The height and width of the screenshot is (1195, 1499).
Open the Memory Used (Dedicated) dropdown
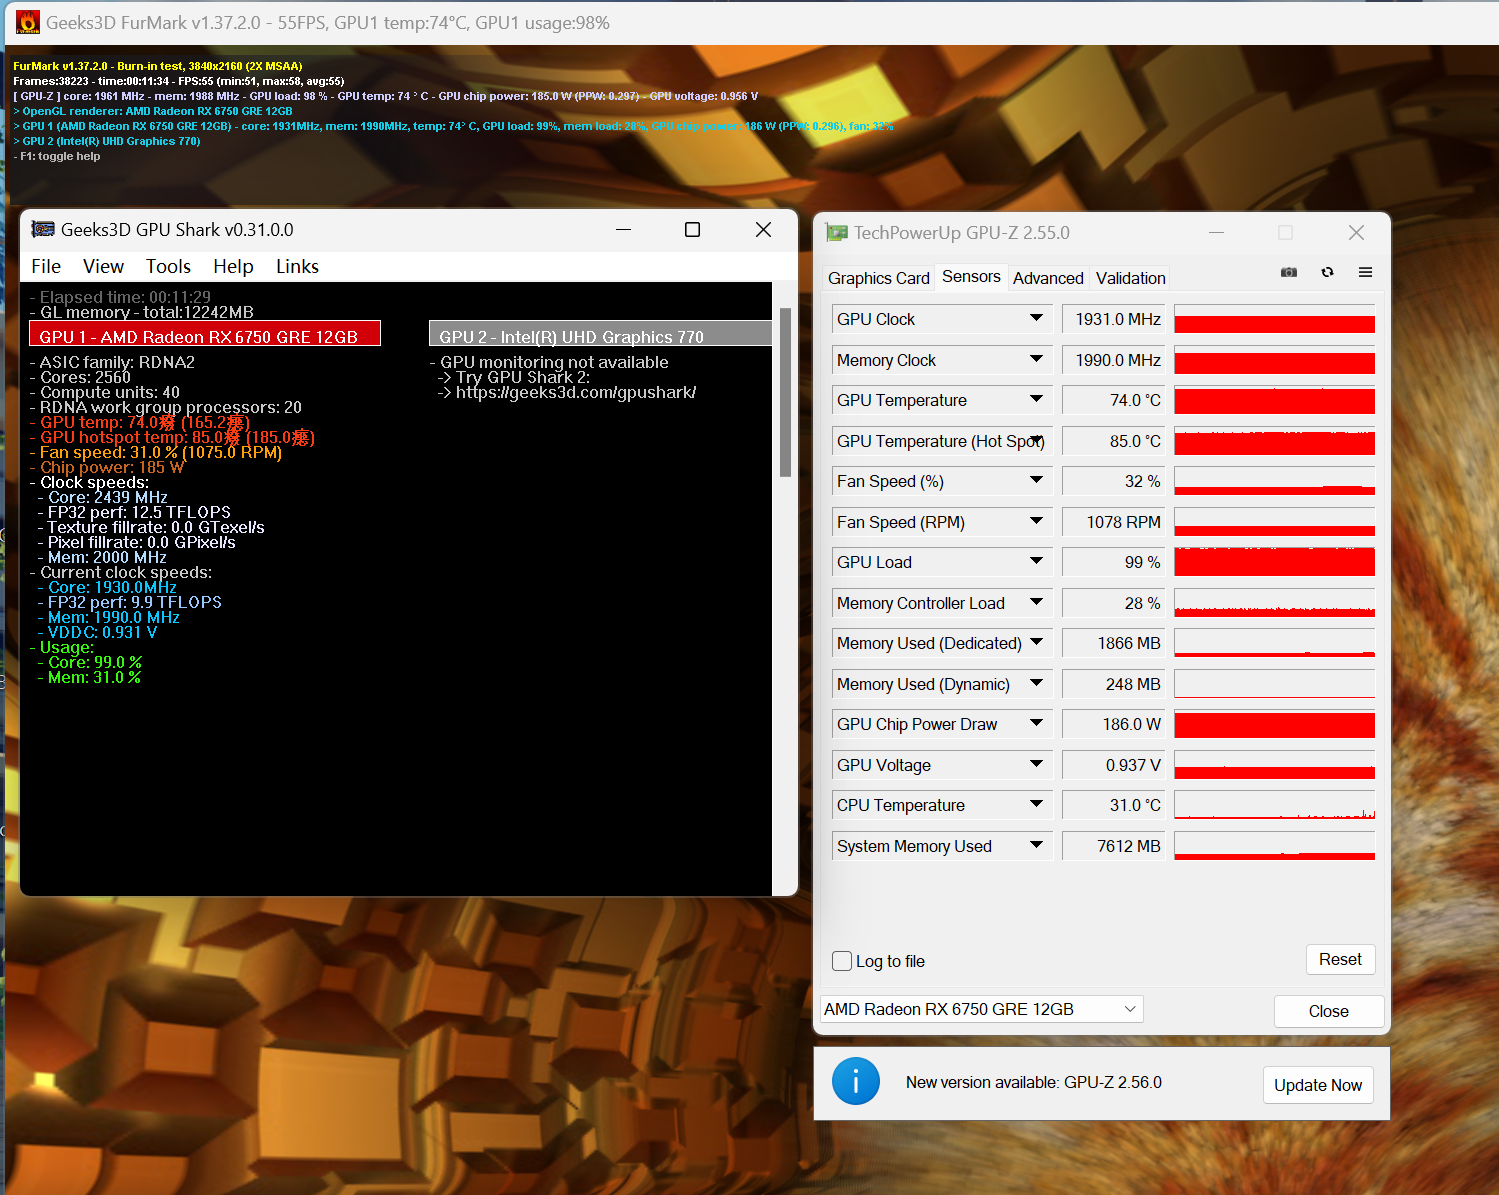1037,643
